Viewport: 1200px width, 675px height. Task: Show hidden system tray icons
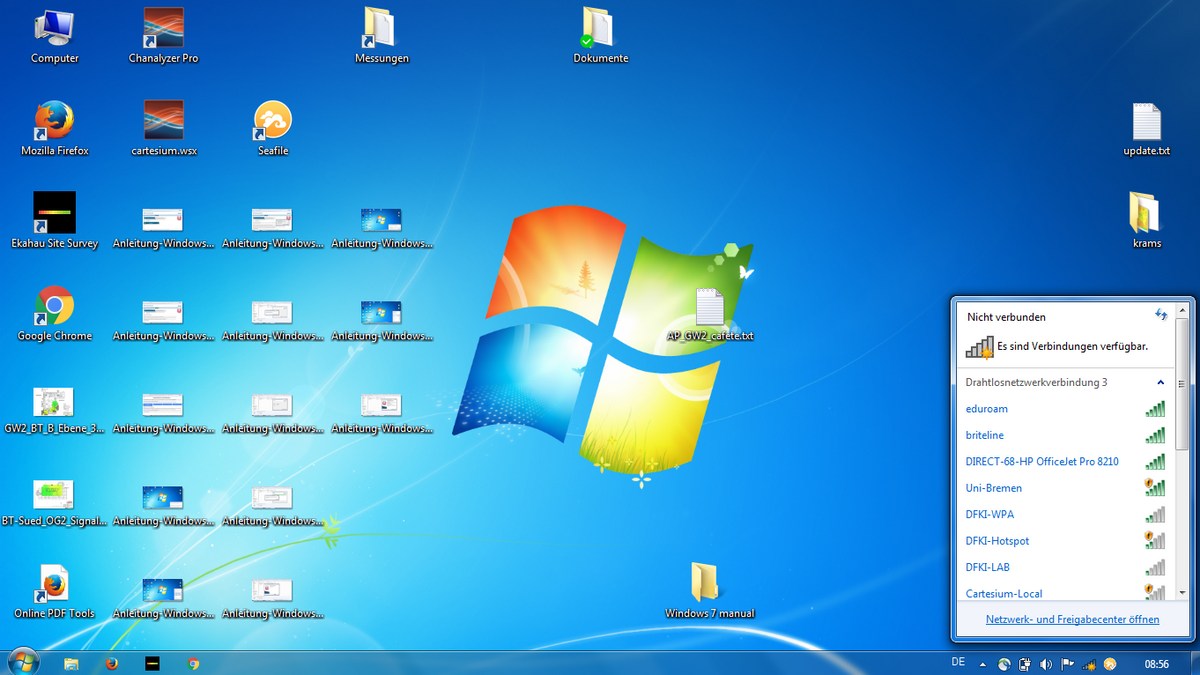982,664
